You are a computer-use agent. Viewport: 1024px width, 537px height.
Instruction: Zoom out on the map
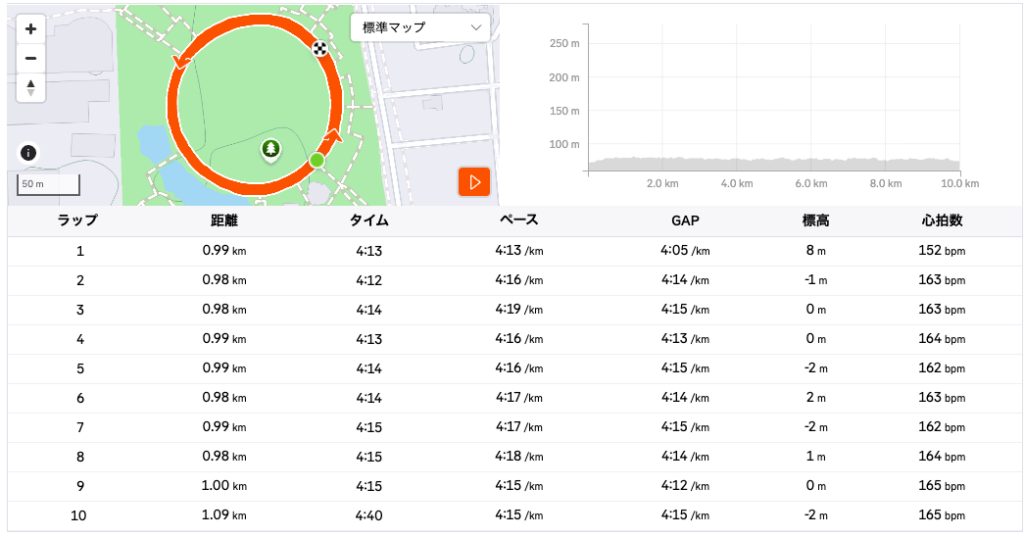pyautogui.click(x=31, y=58)
